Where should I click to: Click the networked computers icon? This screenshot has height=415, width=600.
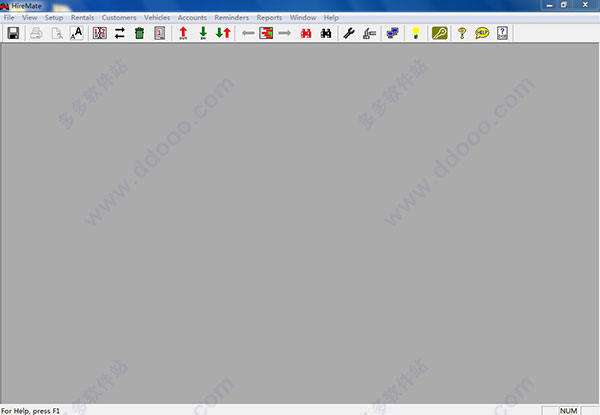(393, 33)
